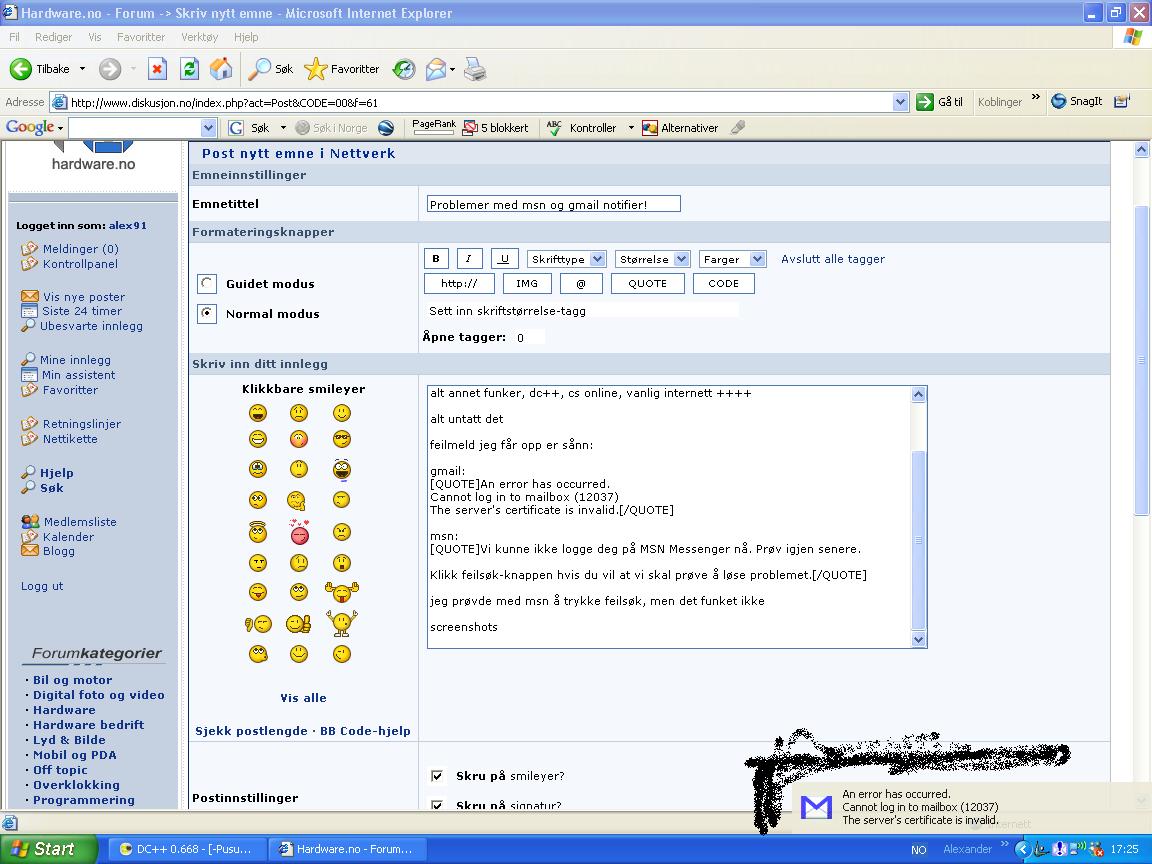Refresh the page with green arrows icon

click(190, 69)
